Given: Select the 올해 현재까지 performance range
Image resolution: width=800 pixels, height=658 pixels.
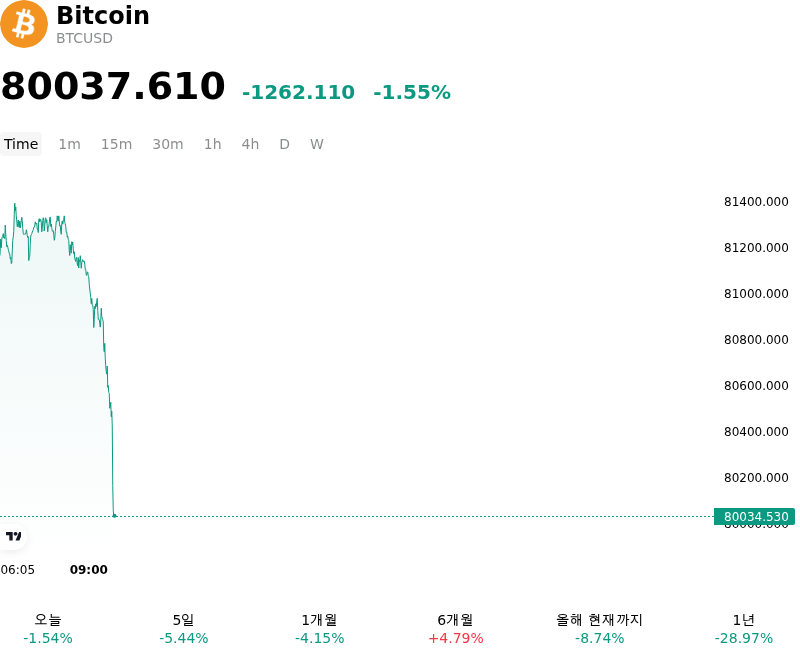Looking at the screenshot, I should click(x=599, y=628).
